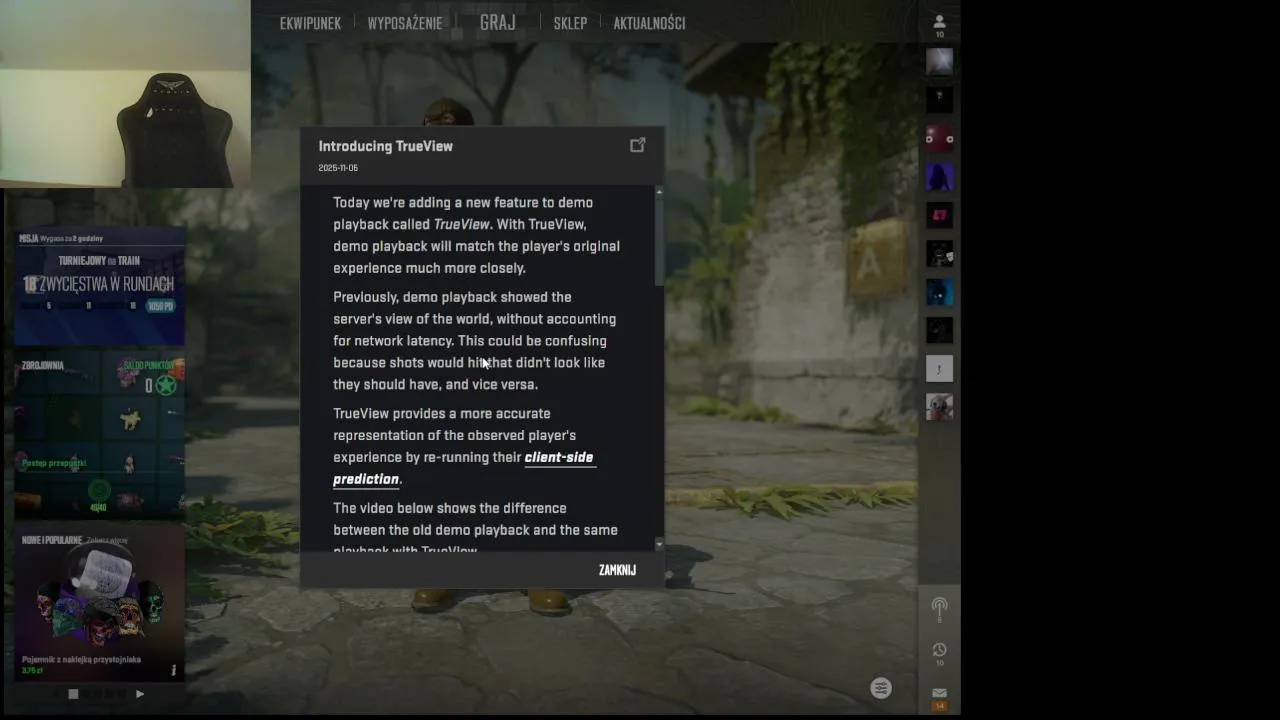Open recent teammates clock icon
1280x720 pixels.
[x=939, y=650]
